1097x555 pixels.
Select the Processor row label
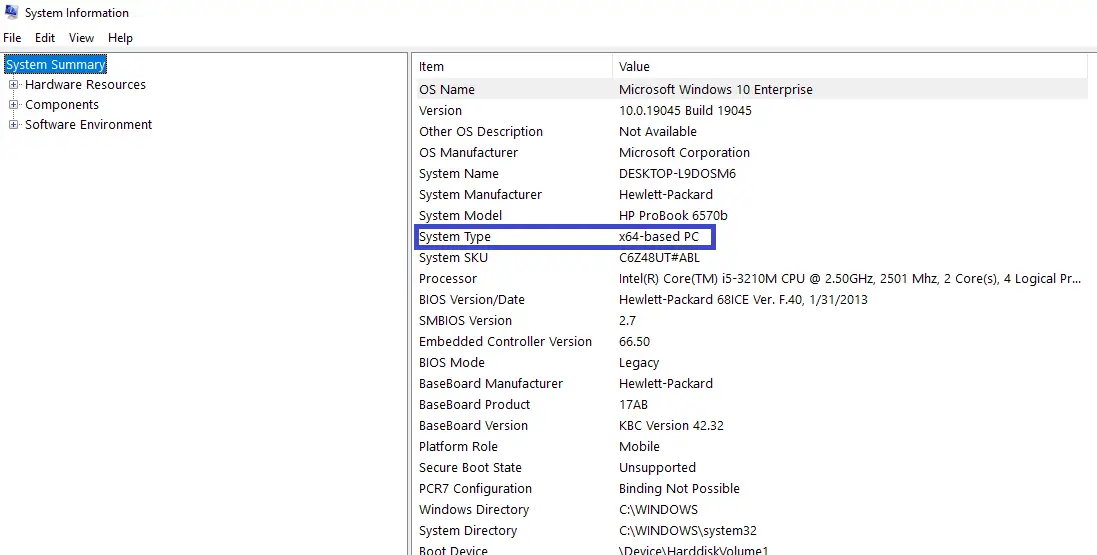[448, 279]
